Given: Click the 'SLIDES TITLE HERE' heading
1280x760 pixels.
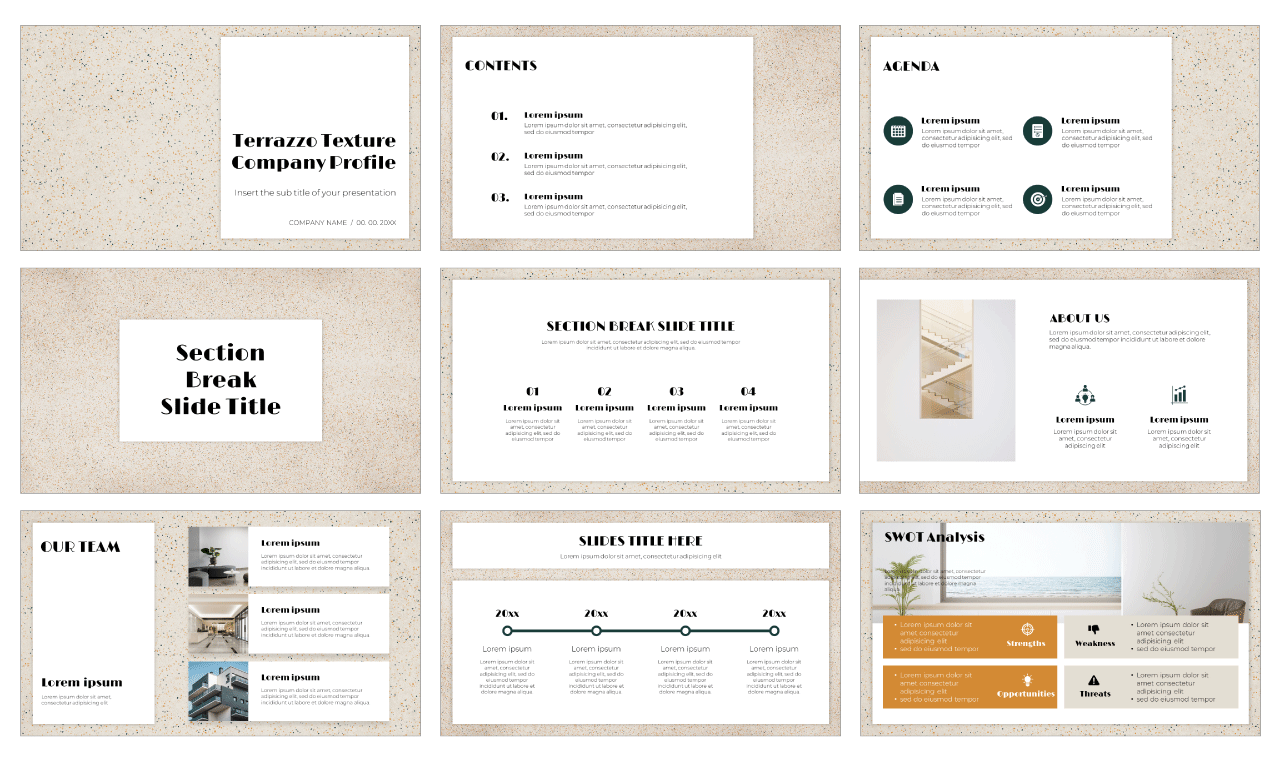Looking at the screenshot, I should [640, 541].
